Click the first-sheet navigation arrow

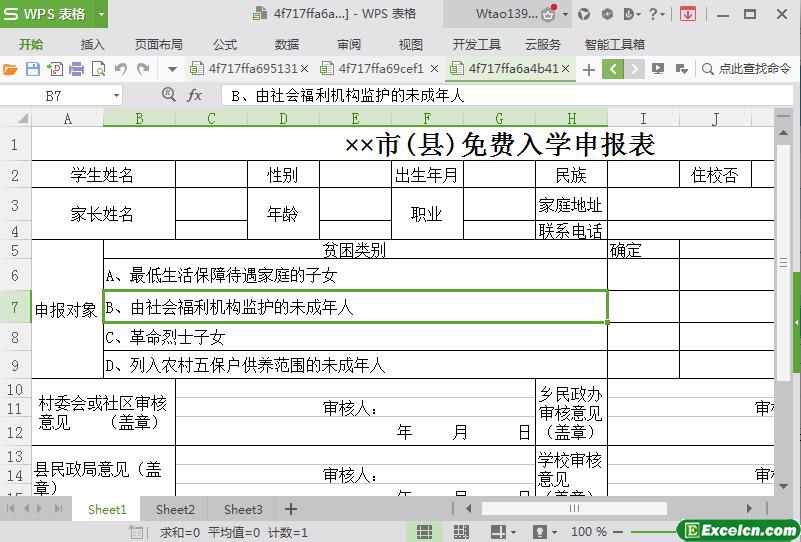pos(10,509)
